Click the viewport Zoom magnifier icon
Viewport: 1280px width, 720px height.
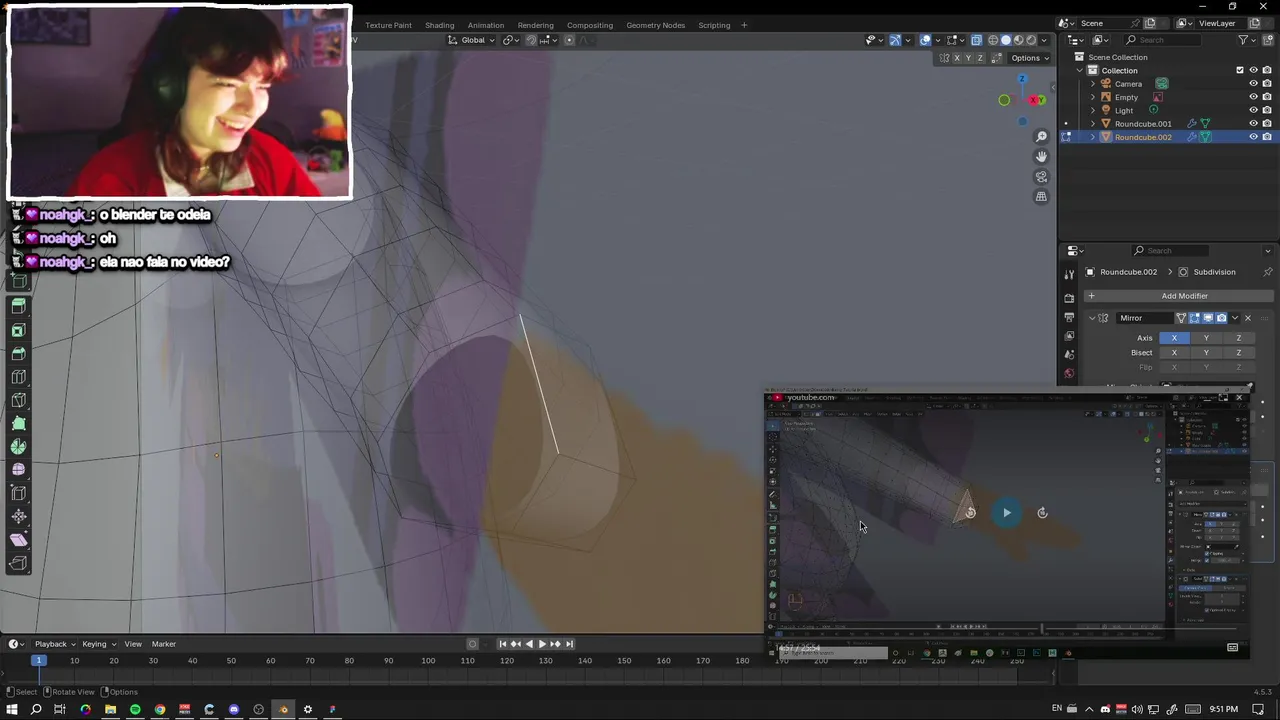[1041, 137]
